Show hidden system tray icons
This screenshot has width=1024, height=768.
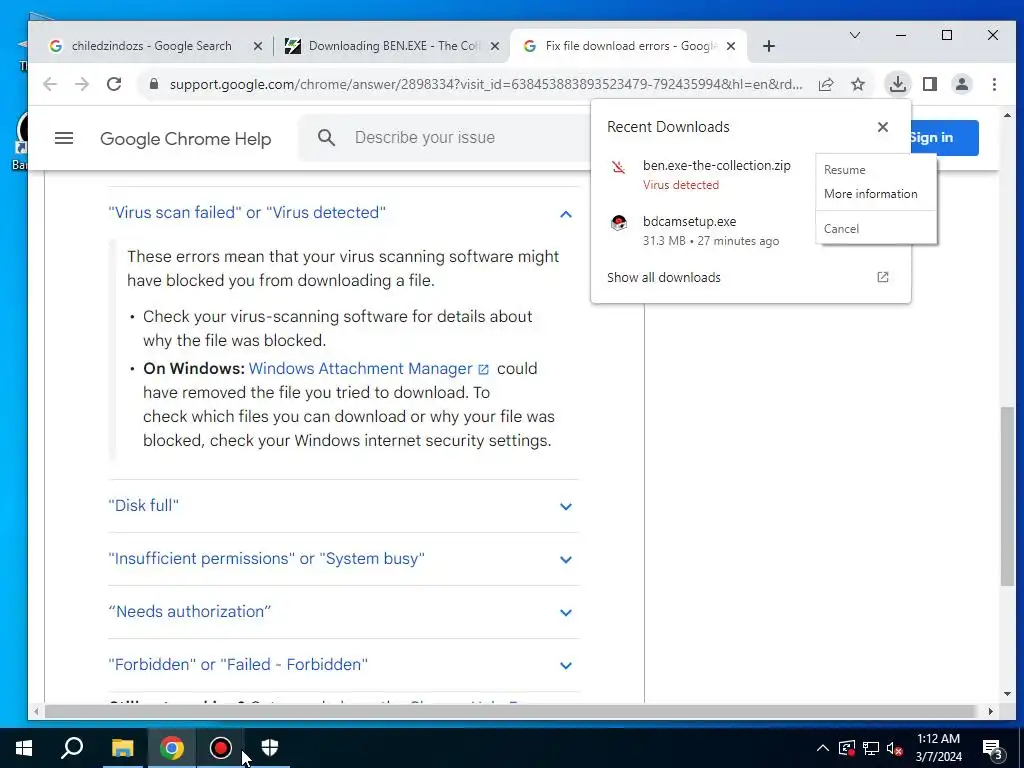[823, 748]
